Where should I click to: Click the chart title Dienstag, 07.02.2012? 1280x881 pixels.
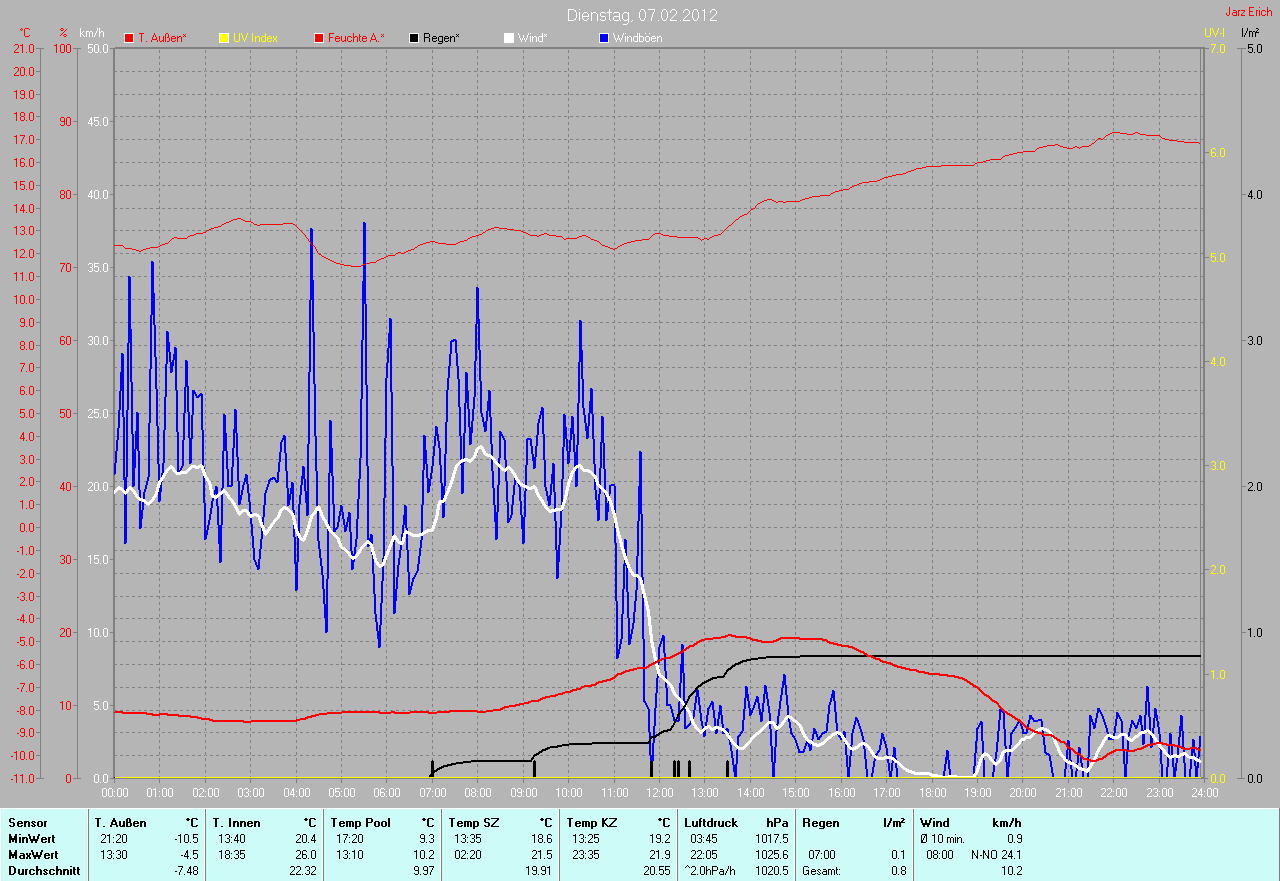[x=641, y=15]
